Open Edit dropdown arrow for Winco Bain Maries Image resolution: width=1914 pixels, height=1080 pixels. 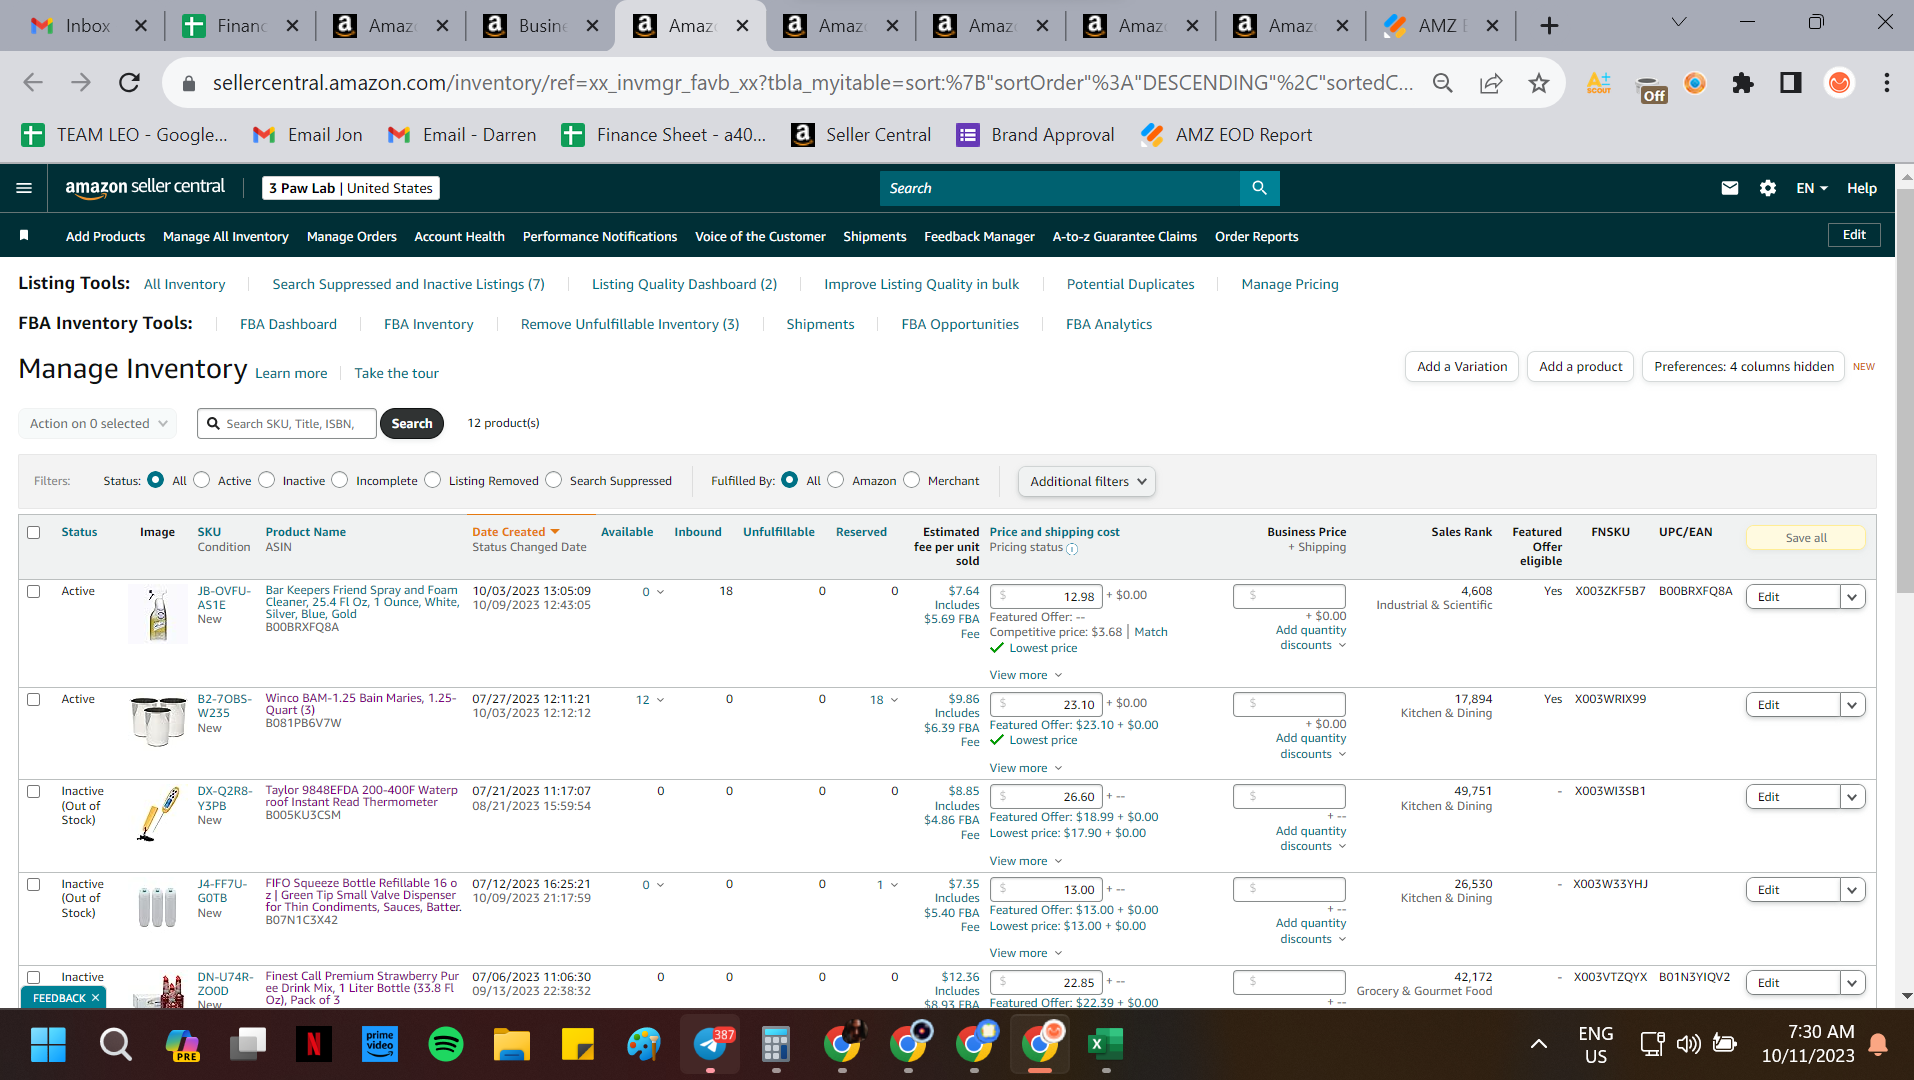(x=1852, y=705)
